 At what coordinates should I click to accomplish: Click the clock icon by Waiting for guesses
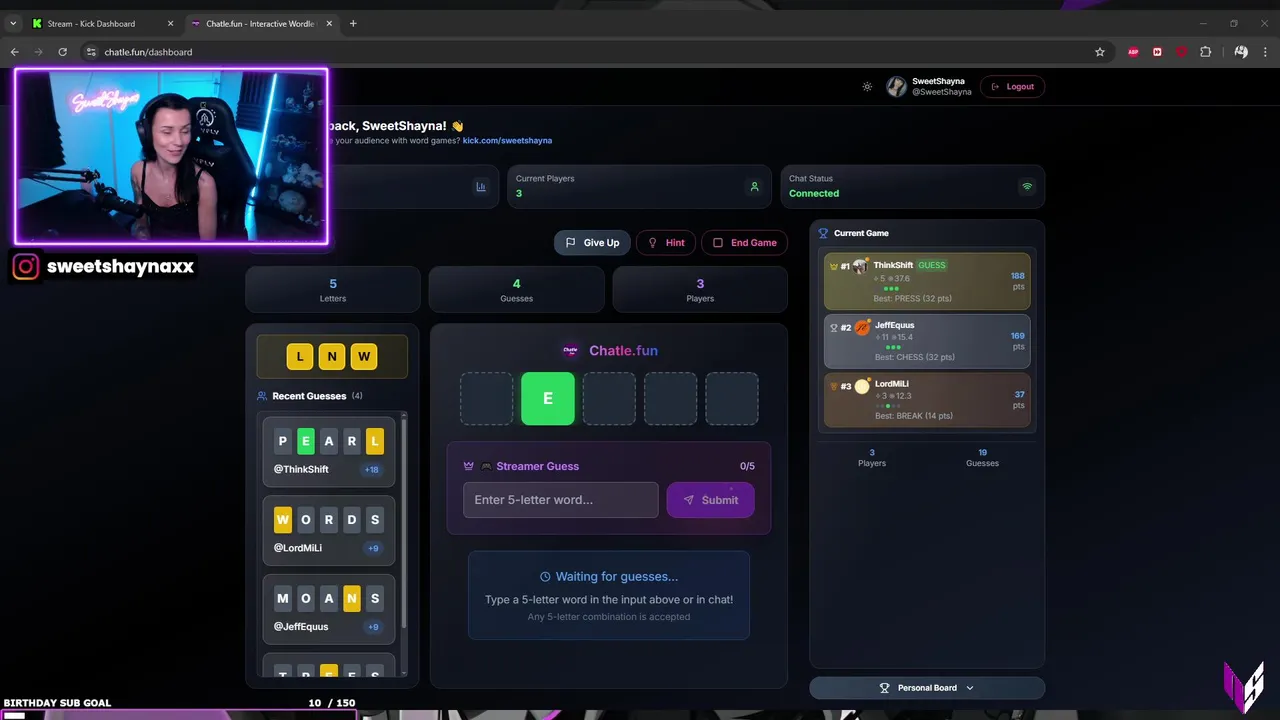coord(545,577)
